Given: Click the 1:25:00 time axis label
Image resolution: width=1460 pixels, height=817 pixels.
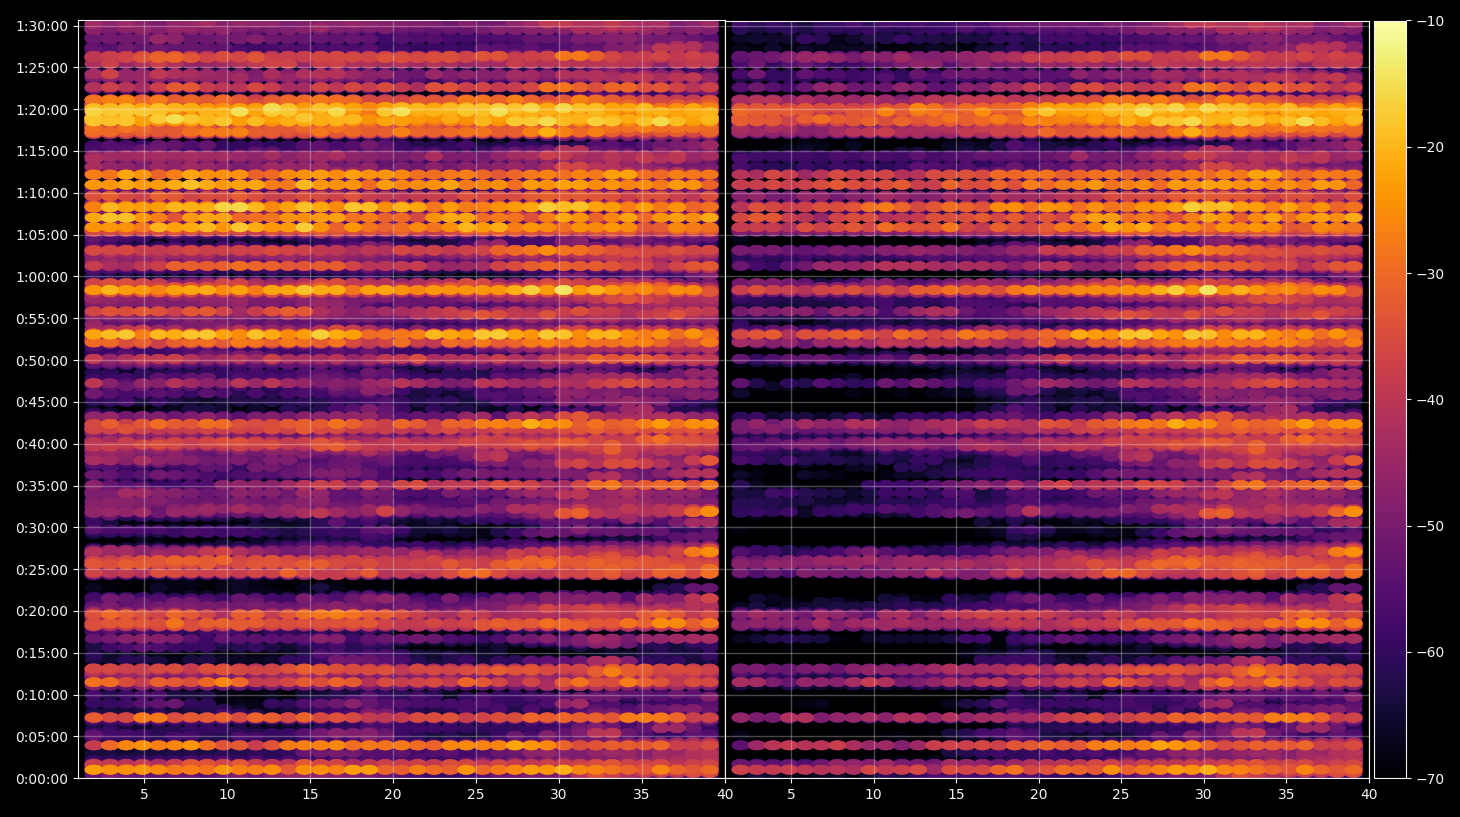Looking at the screenshot, I should tap(42, 68).
